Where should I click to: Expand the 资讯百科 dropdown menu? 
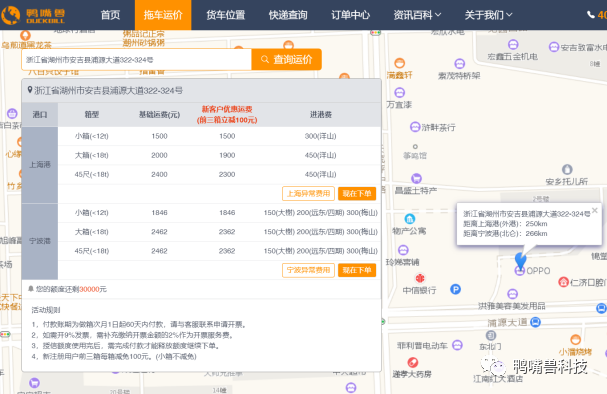pyautogui.click(x=417, y=15)
